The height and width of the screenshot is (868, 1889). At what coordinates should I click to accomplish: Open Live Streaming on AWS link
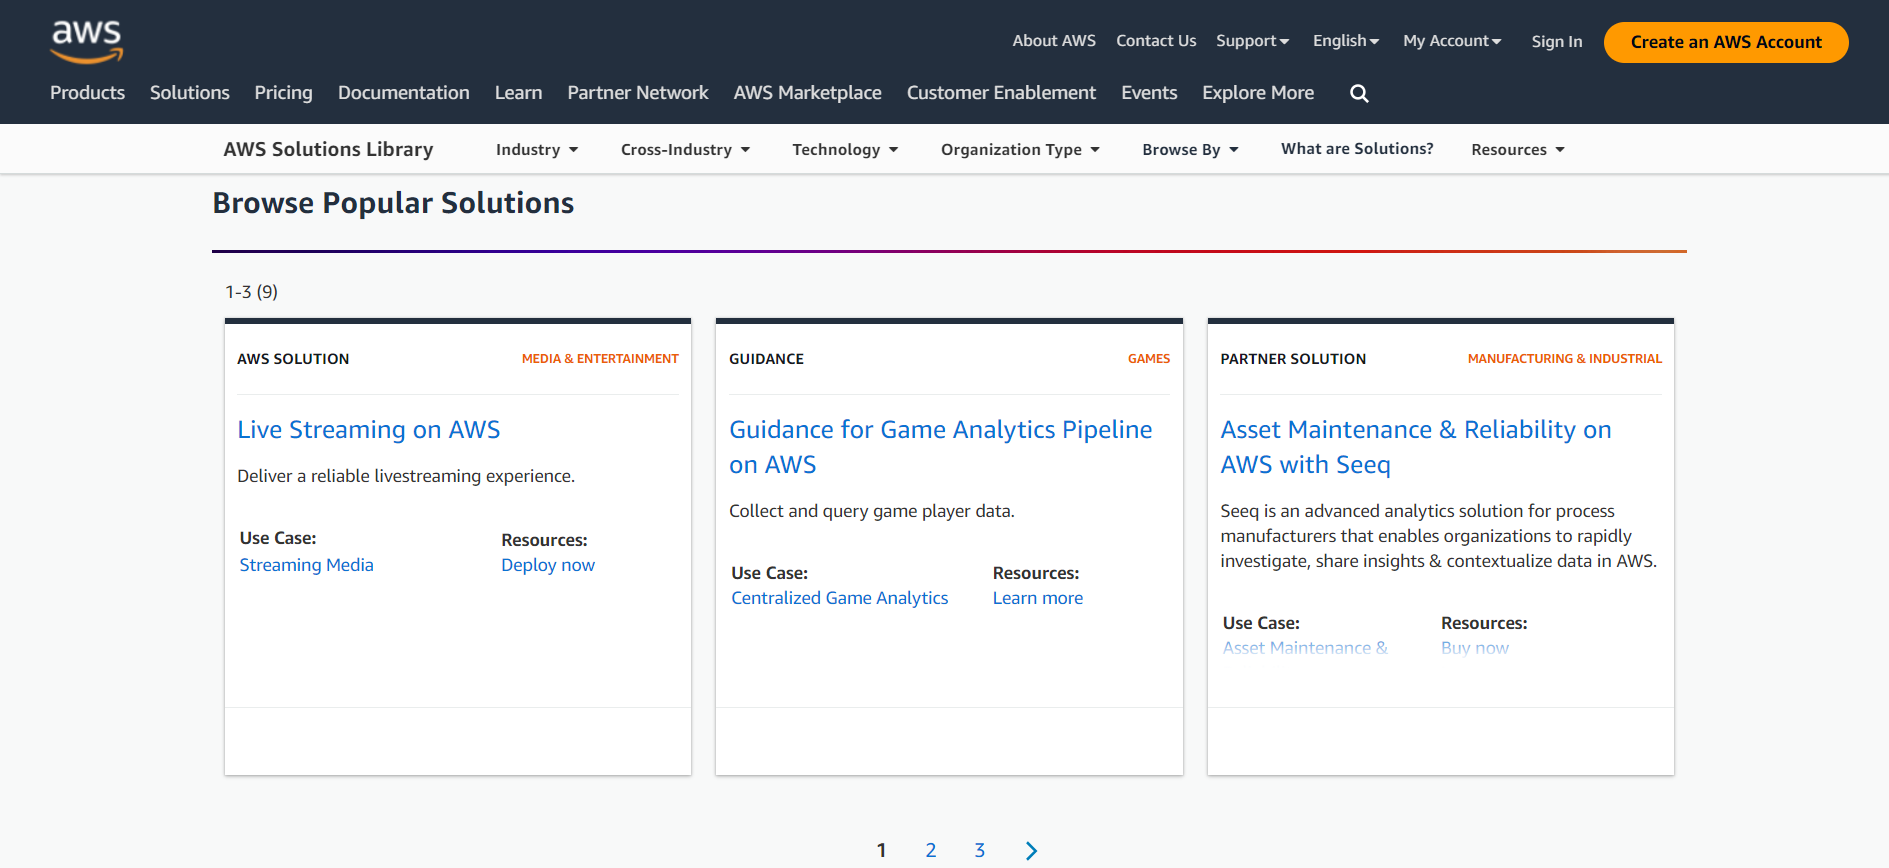[x=368, y=430]
